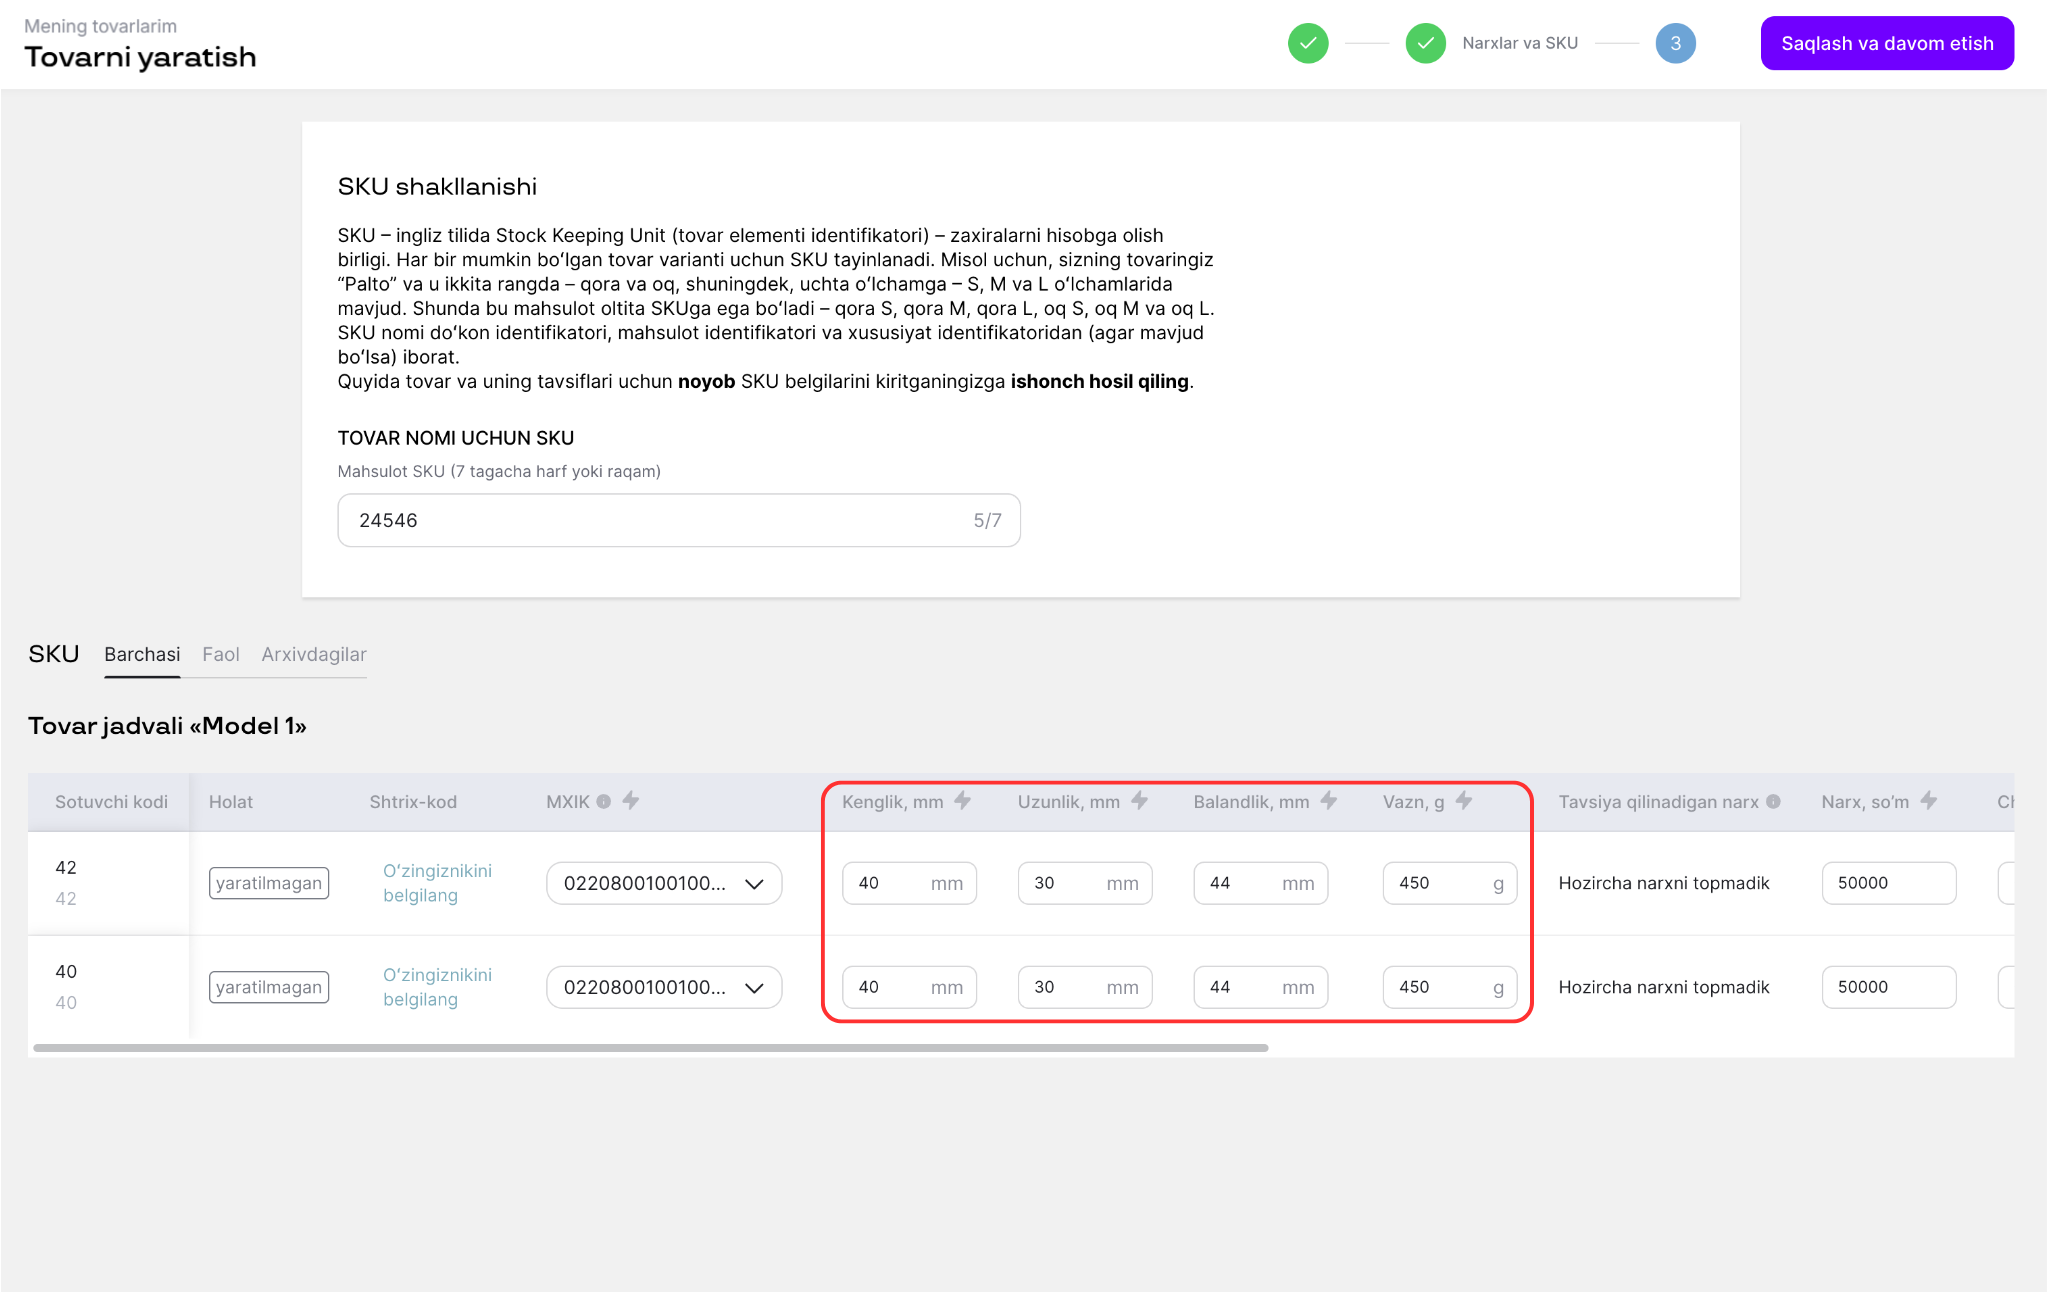
Task: Click the table's horizontal scrollbar
Action: point(651,1048)
